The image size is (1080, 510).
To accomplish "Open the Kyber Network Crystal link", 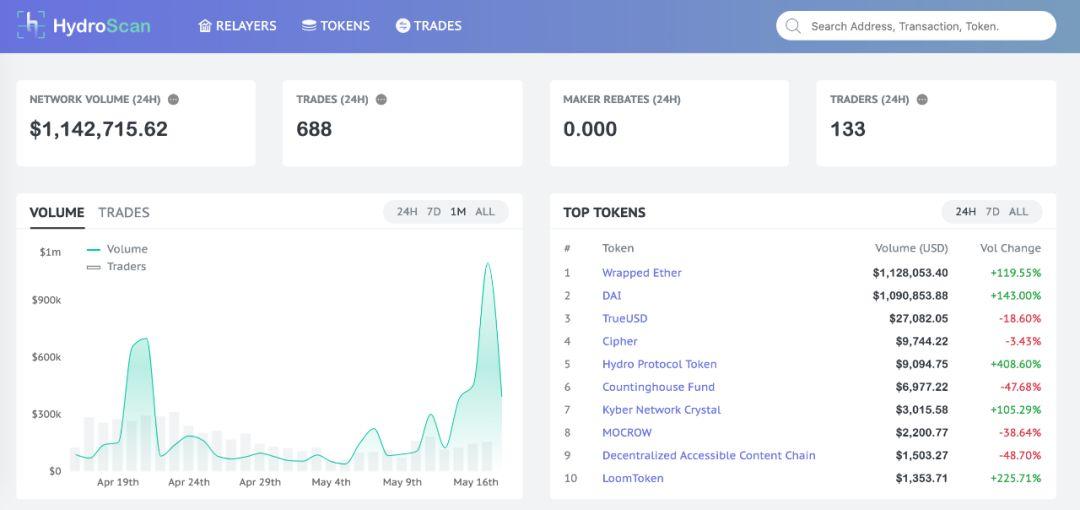I will click(661, 409).
